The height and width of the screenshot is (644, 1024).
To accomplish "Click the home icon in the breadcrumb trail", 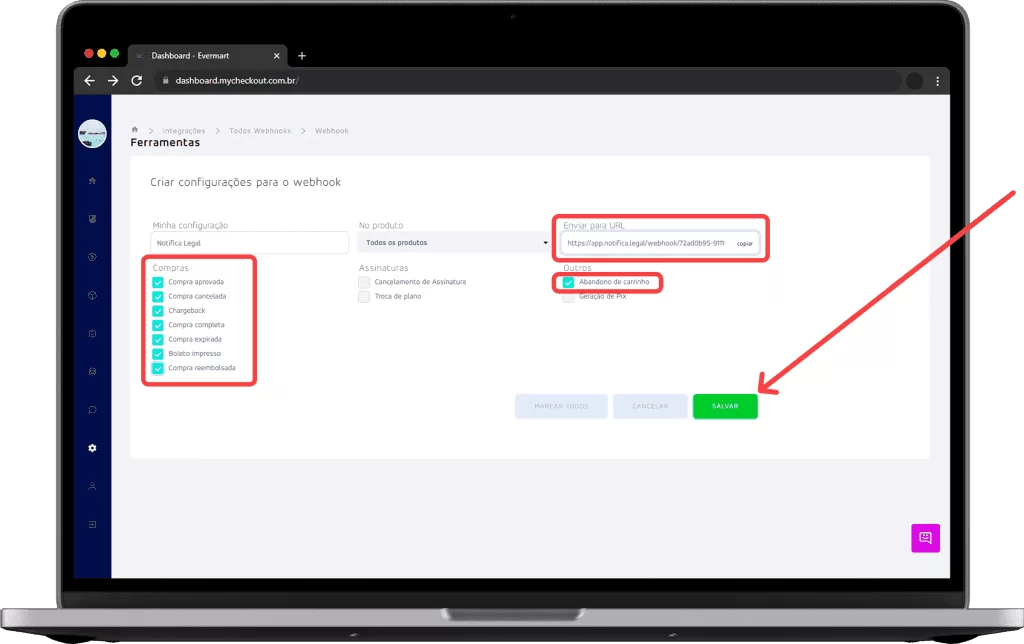I will (x=134, y=129).
